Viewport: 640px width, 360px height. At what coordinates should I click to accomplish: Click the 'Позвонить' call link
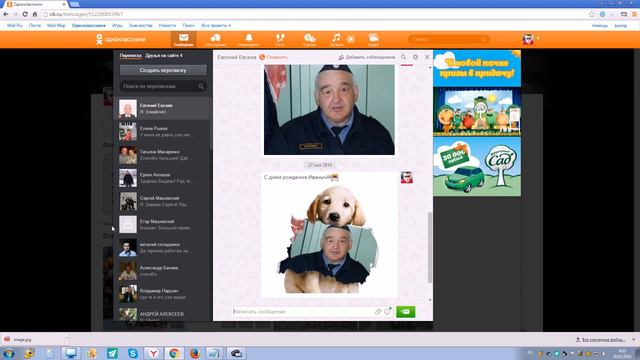pyautogui.click(x=273, y=57)
